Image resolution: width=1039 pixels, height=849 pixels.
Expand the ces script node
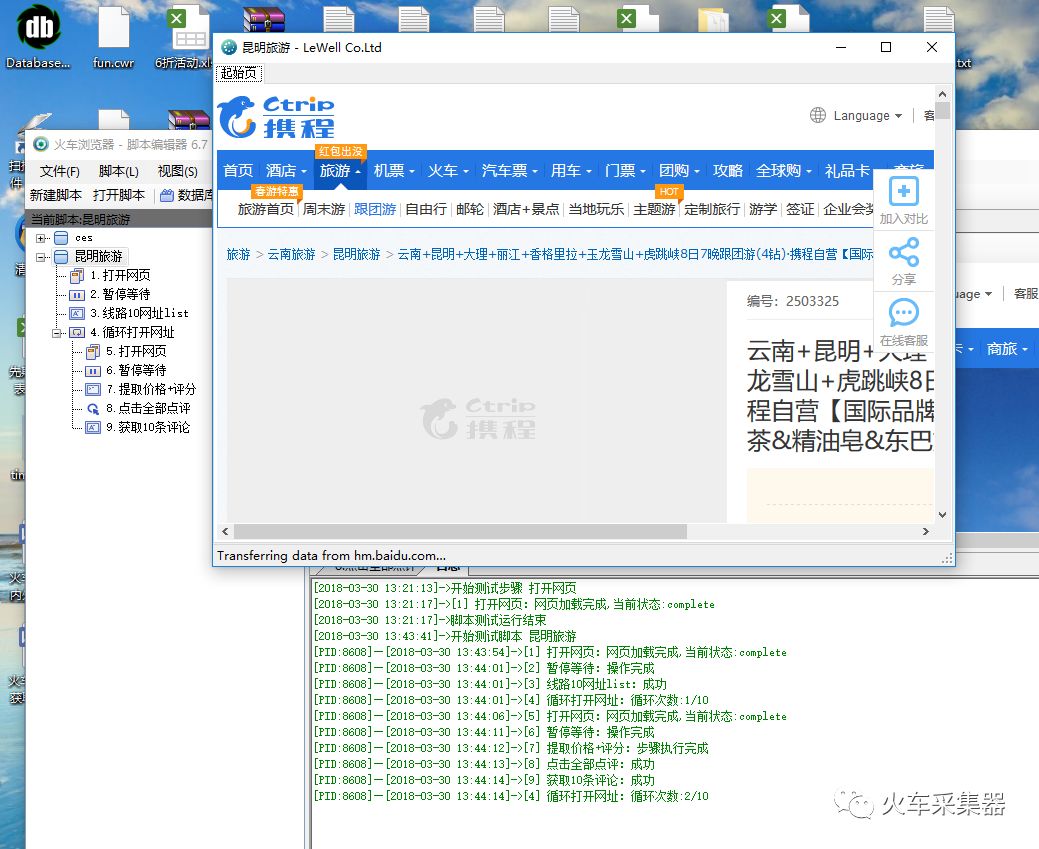(x=41, y=238)
